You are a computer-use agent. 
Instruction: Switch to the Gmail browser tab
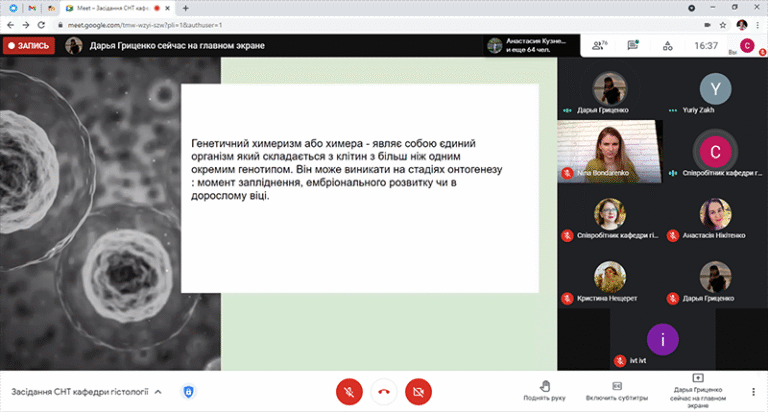[33, 7]
